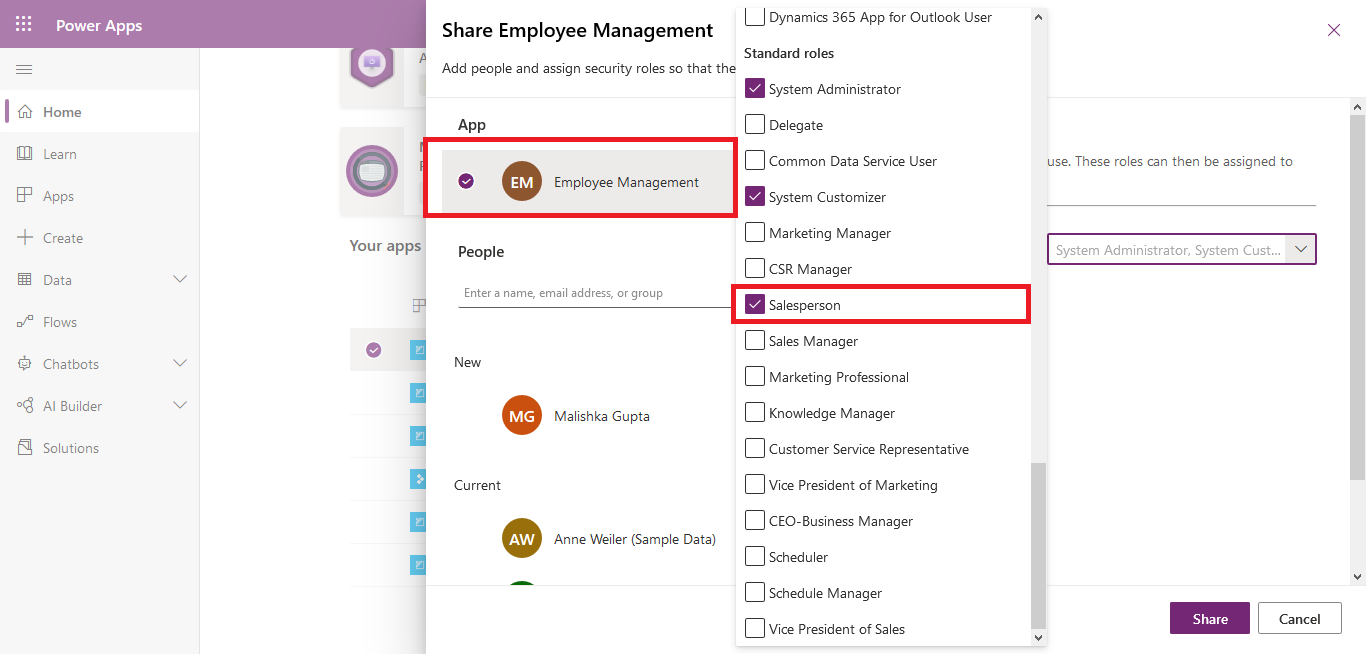The image size is (1366, 654).
Task: Check the Marketing Professional role
Action: (755, 376)
